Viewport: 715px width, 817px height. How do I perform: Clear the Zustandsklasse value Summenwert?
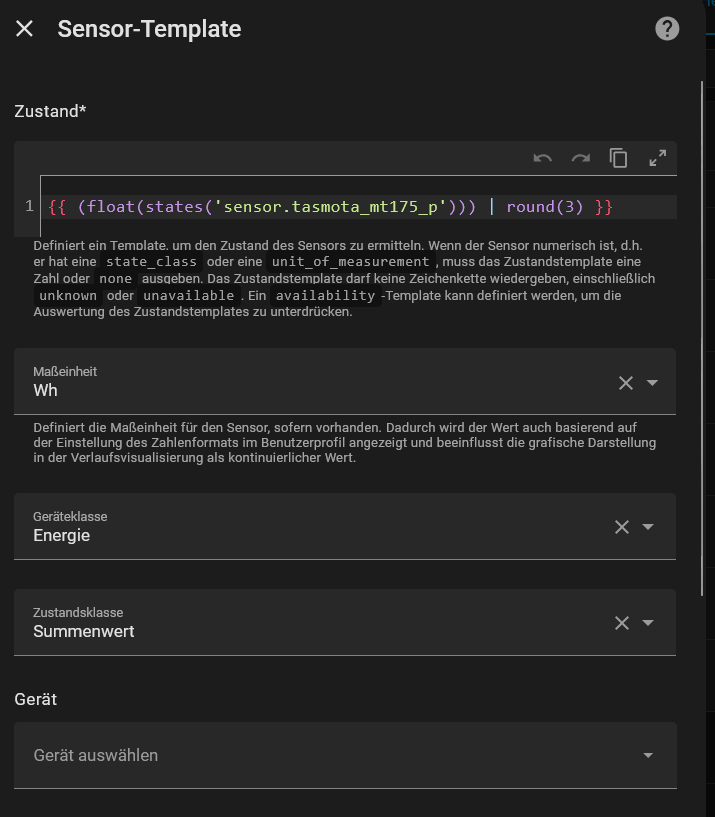tap(622, 623)
